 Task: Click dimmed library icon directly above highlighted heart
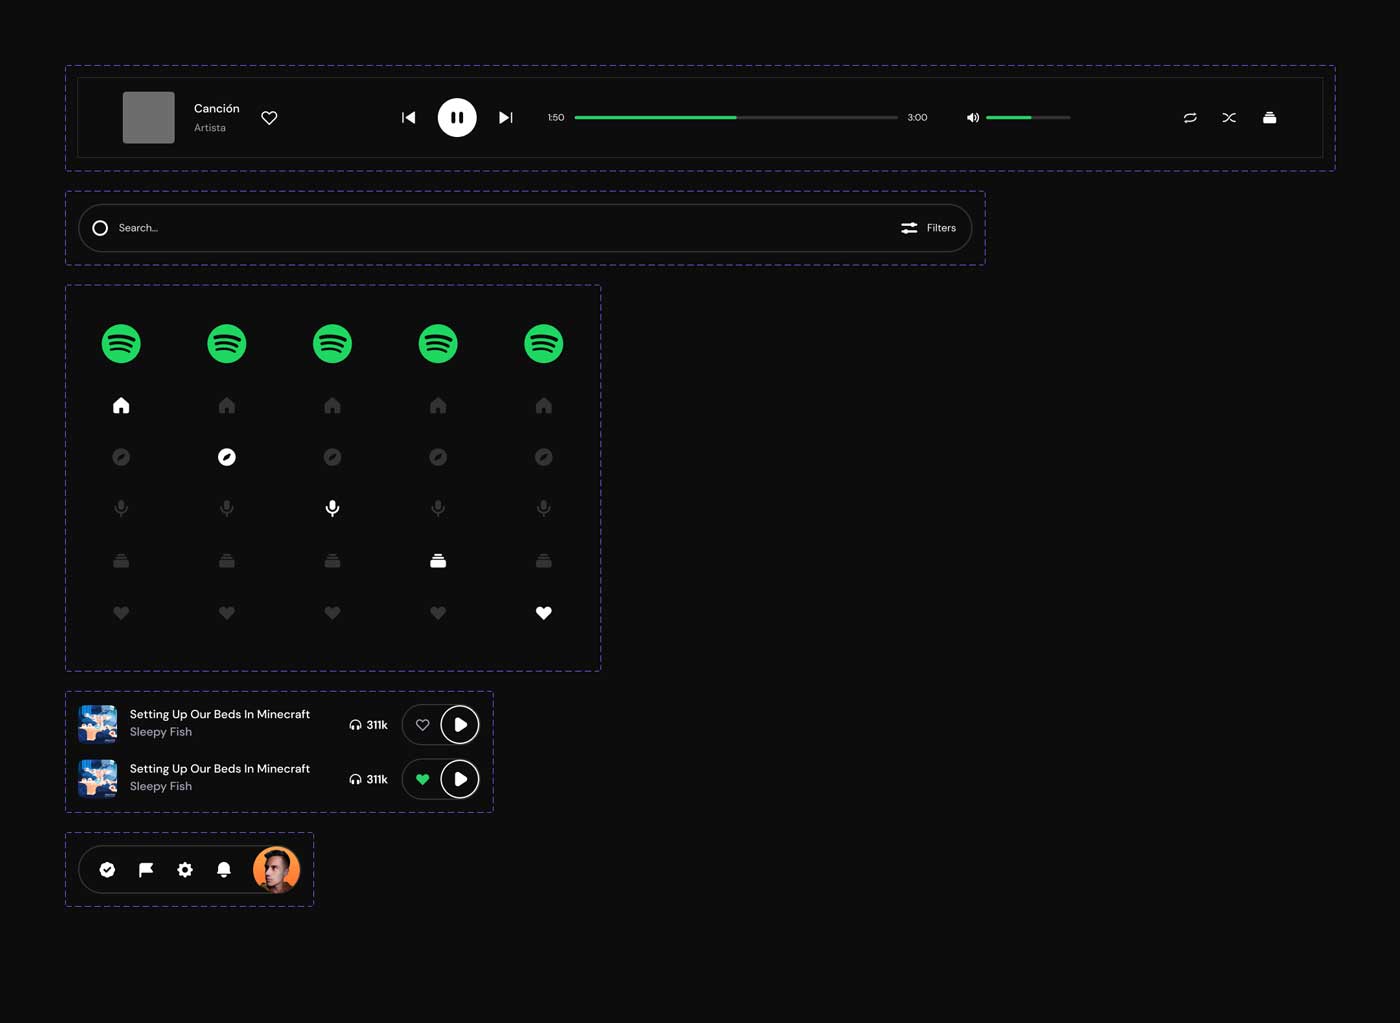tap(544, 561)
